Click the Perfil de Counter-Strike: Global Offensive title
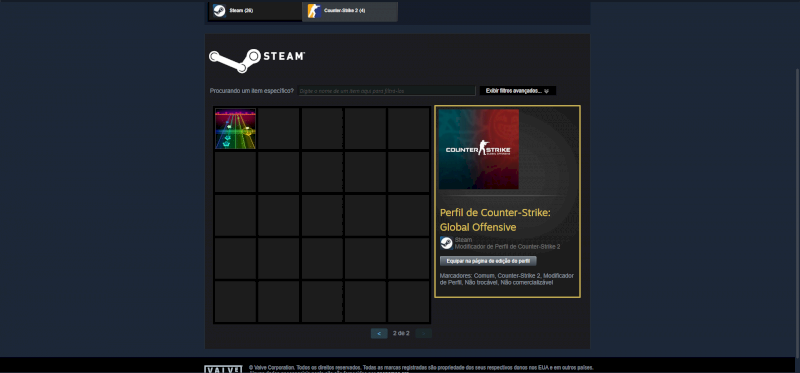Viewport: 800px width, 373px height. [495, 220]
